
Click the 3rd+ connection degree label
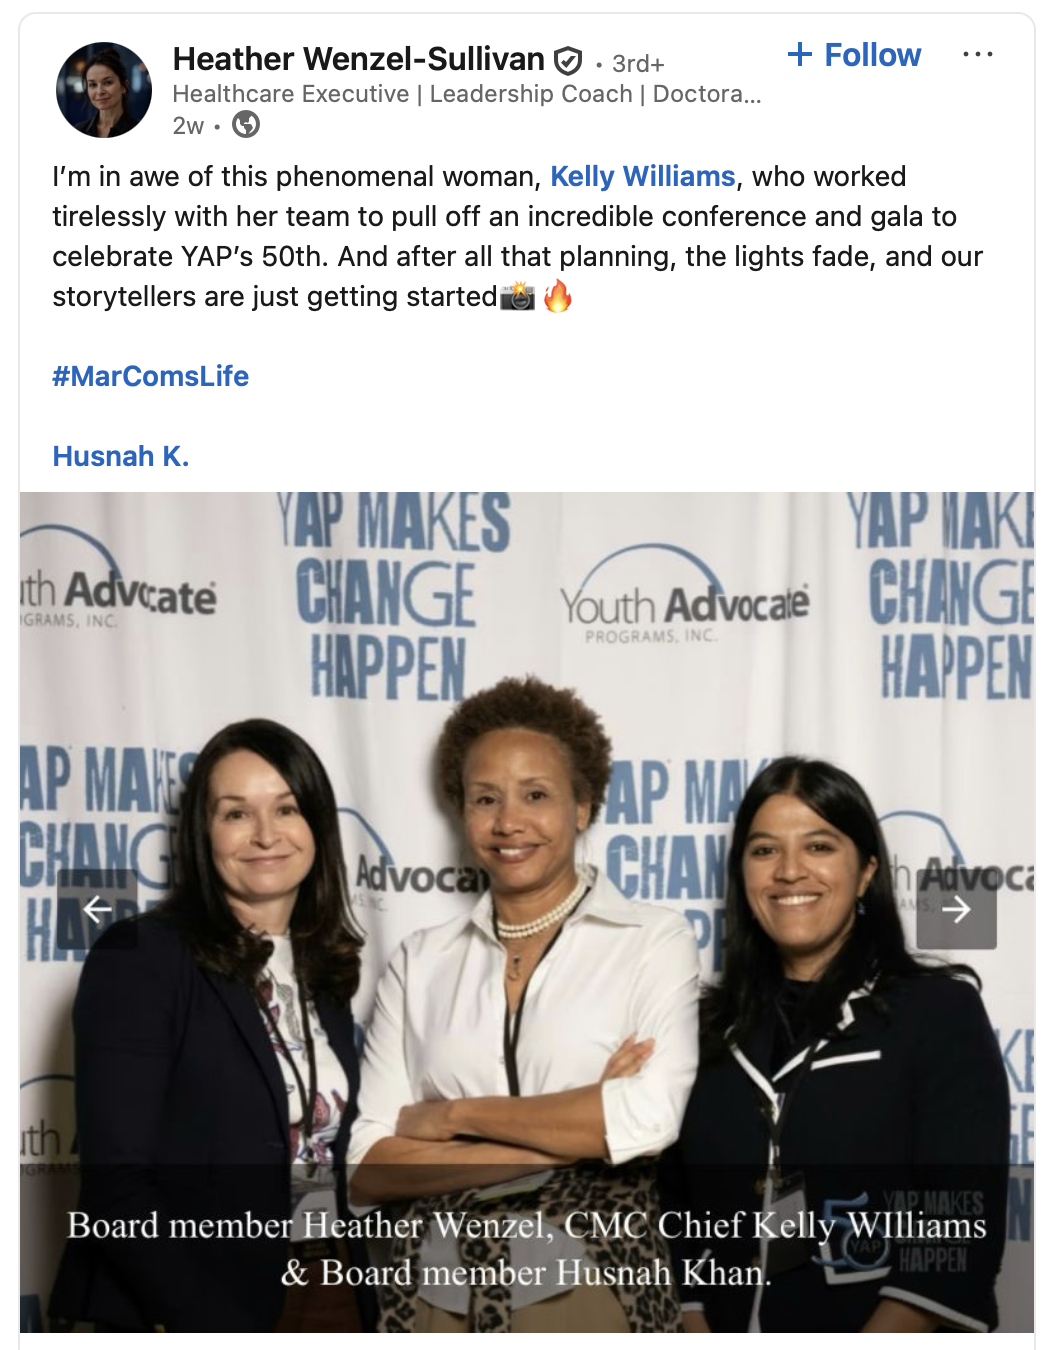pos(638,64)
